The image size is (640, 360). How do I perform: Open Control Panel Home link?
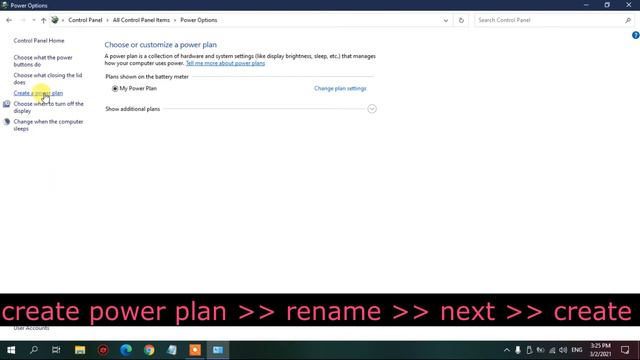click(39, 40)
